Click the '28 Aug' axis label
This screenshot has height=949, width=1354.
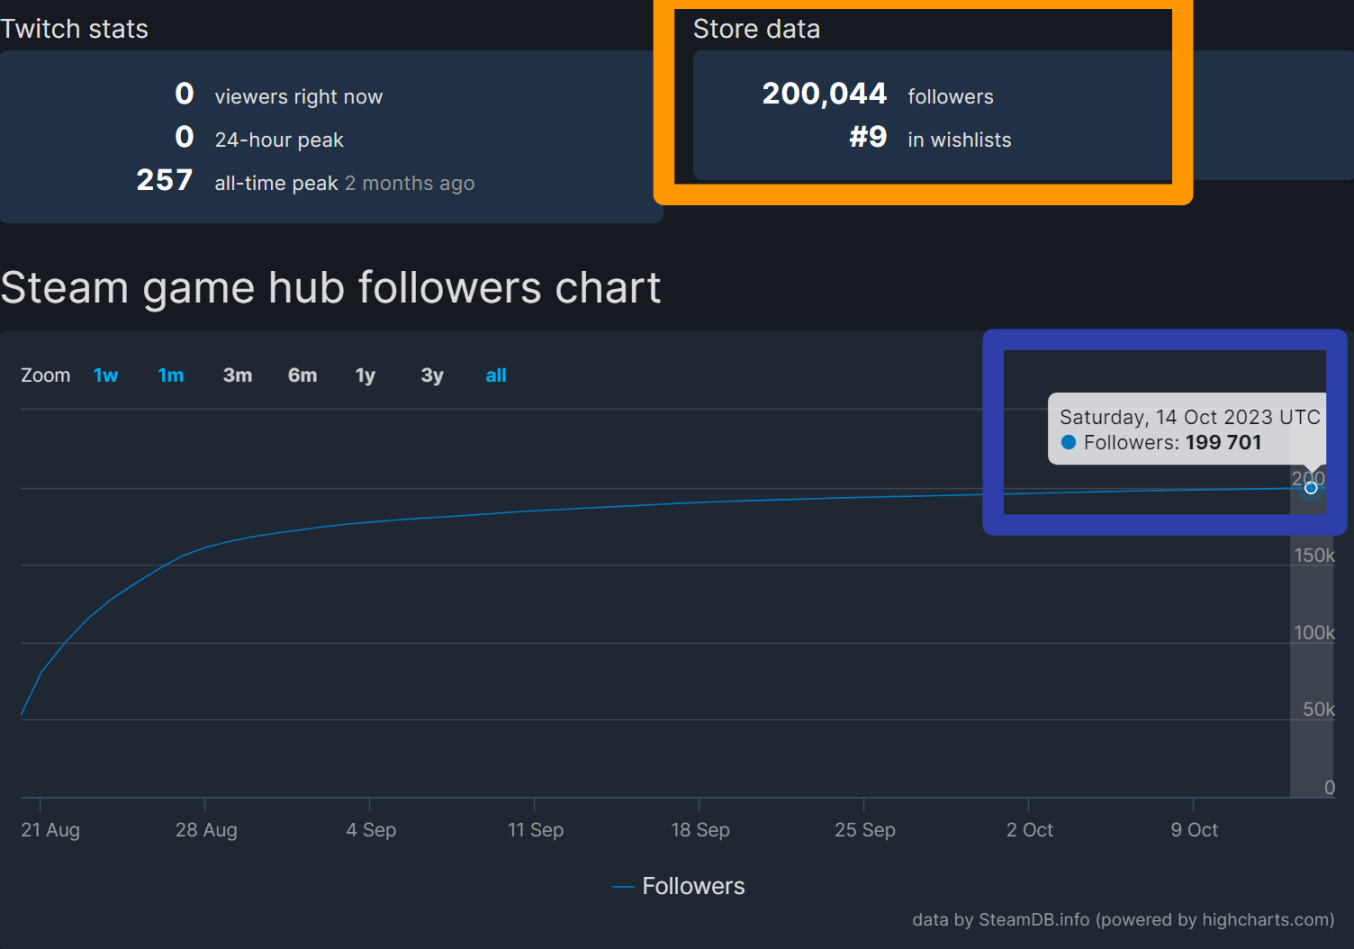coord(206,830)
